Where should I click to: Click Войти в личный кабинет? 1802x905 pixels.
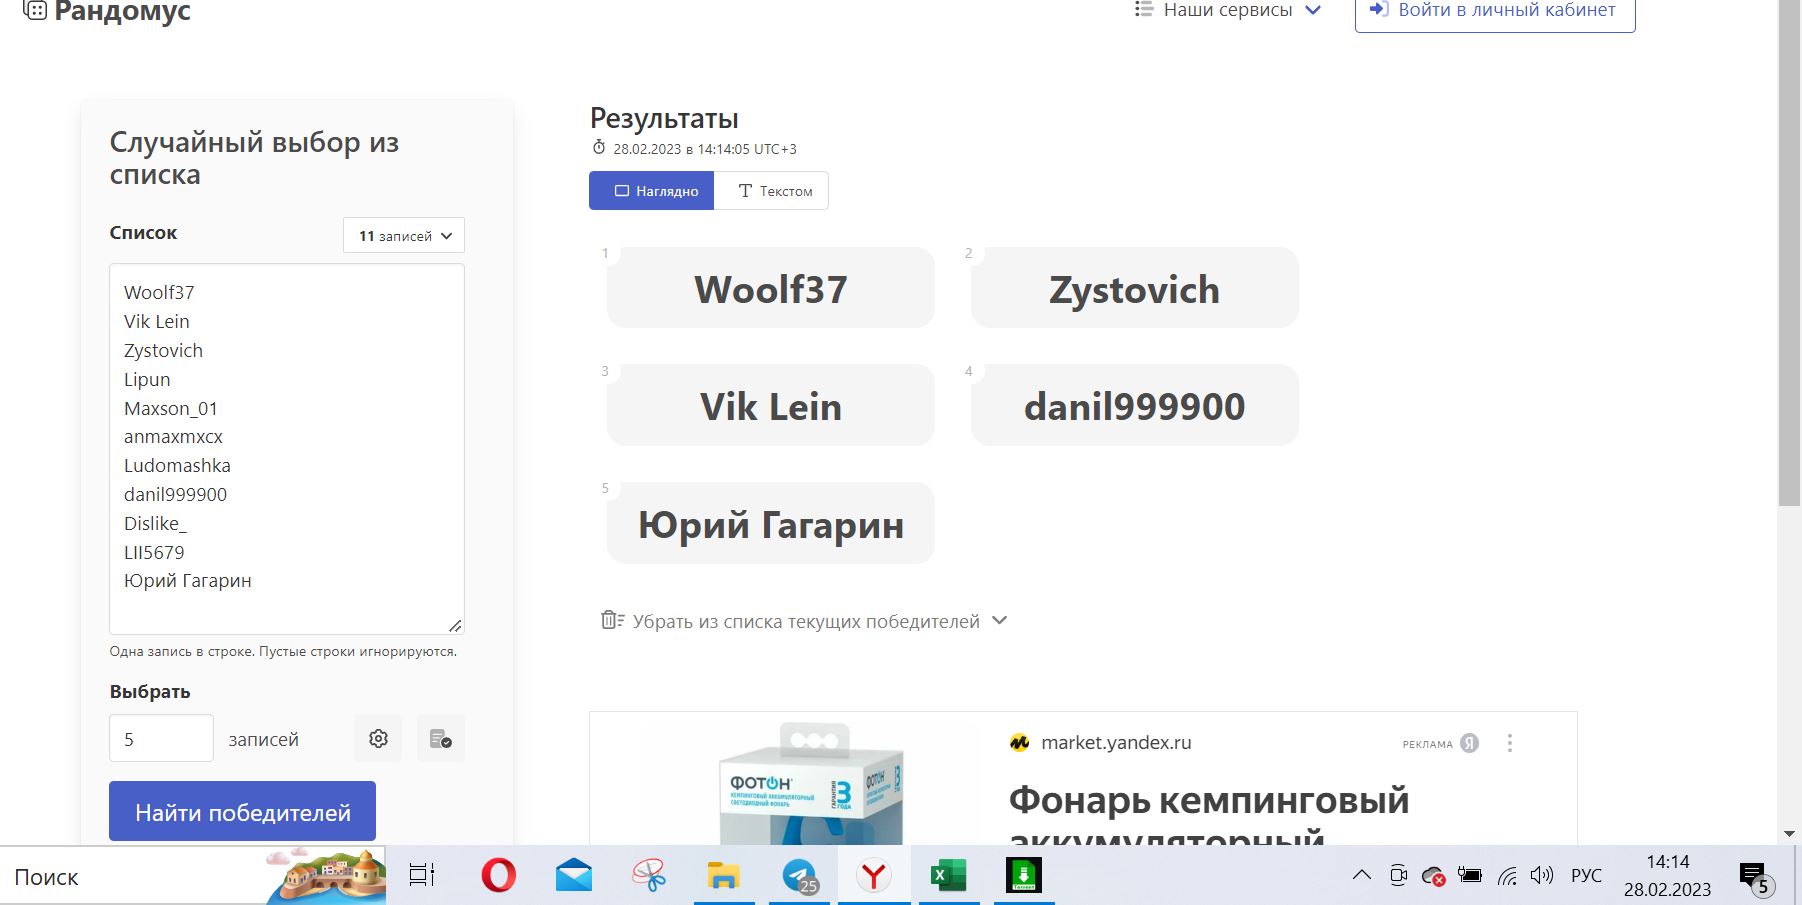1494,11
